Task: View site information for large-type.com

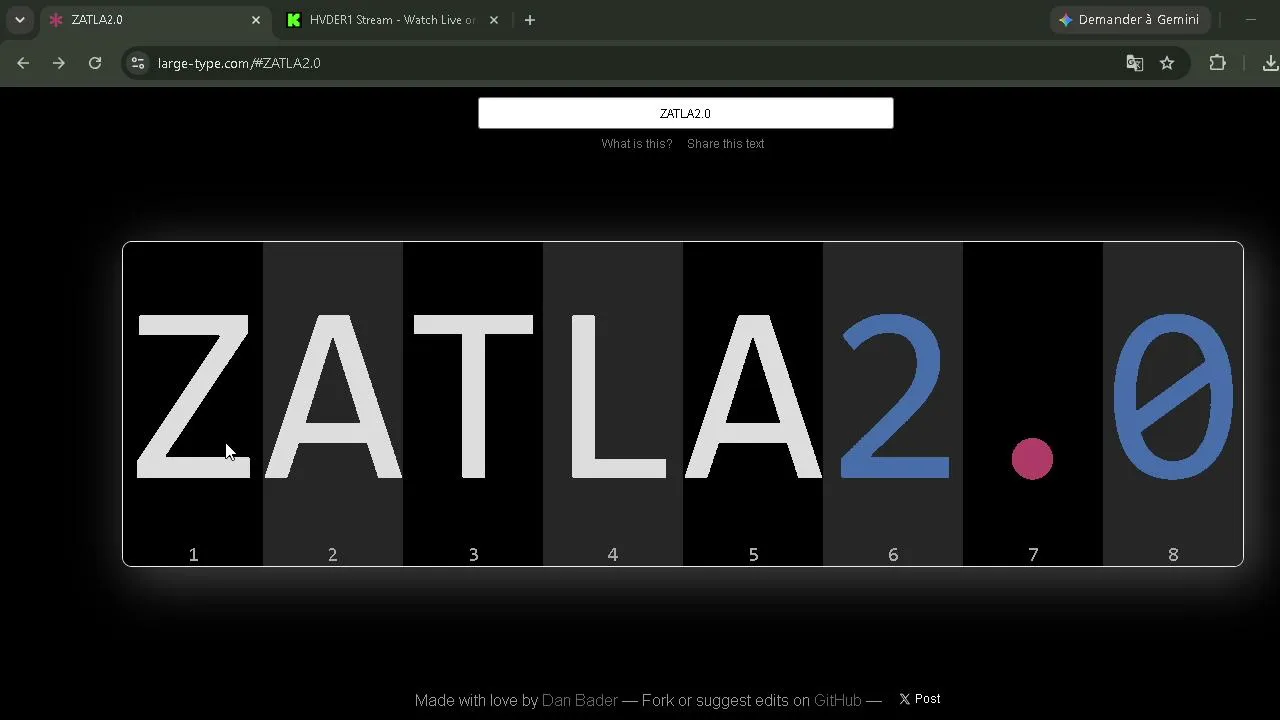Action: pos(138,63)
